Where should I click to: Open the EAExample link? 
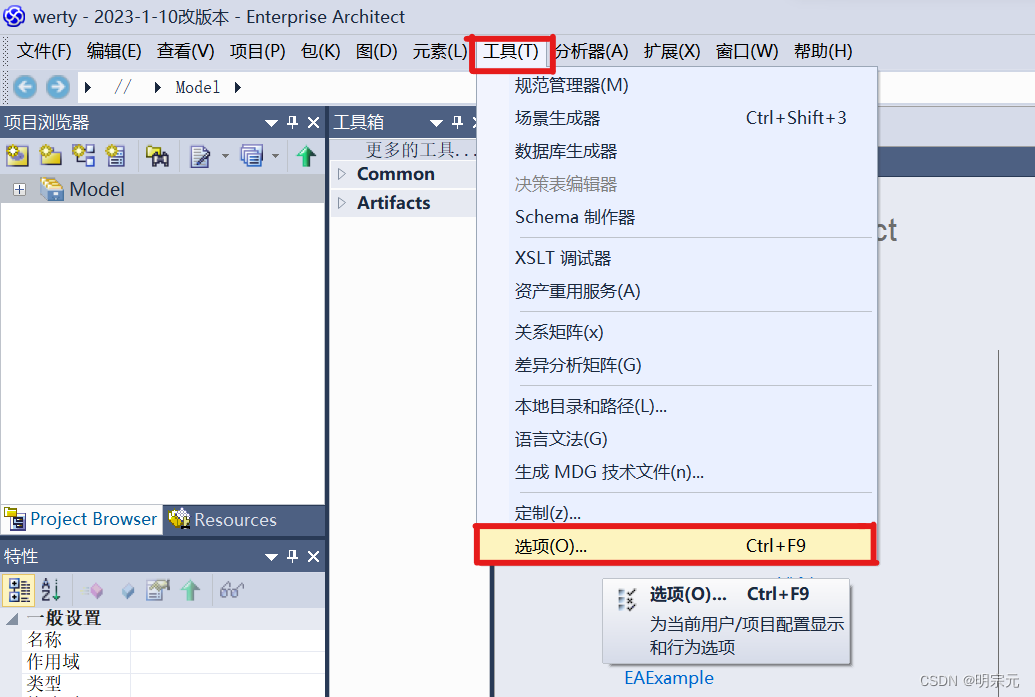tap(669, 678)
